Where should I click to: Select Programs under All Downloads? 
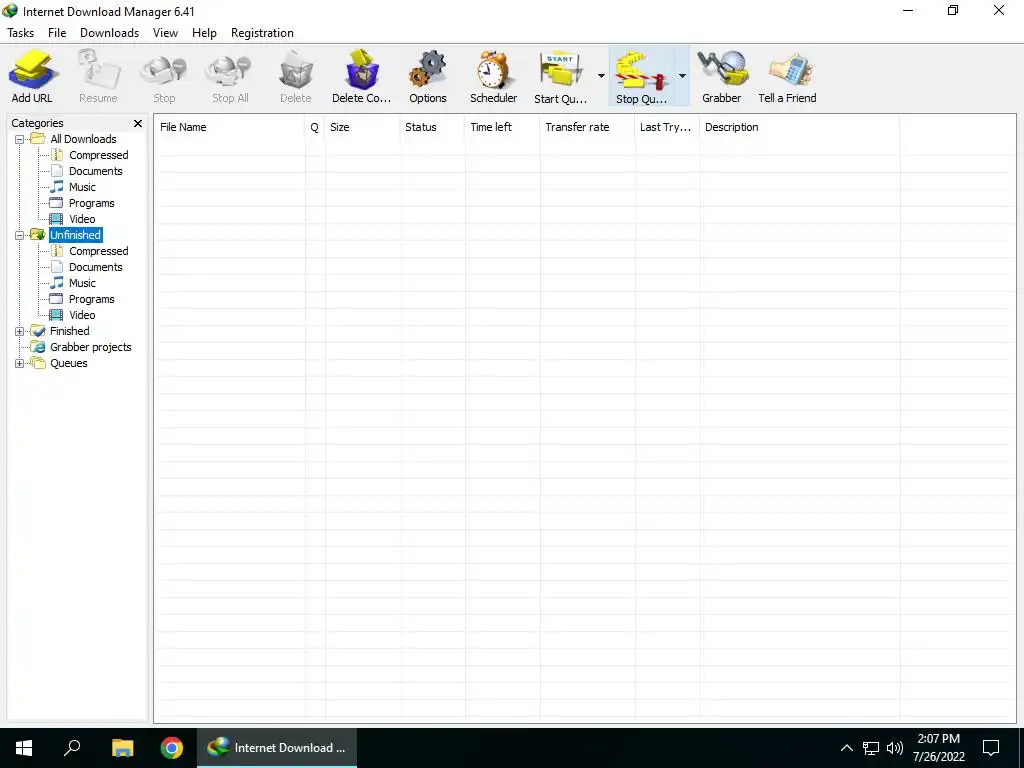91,203
